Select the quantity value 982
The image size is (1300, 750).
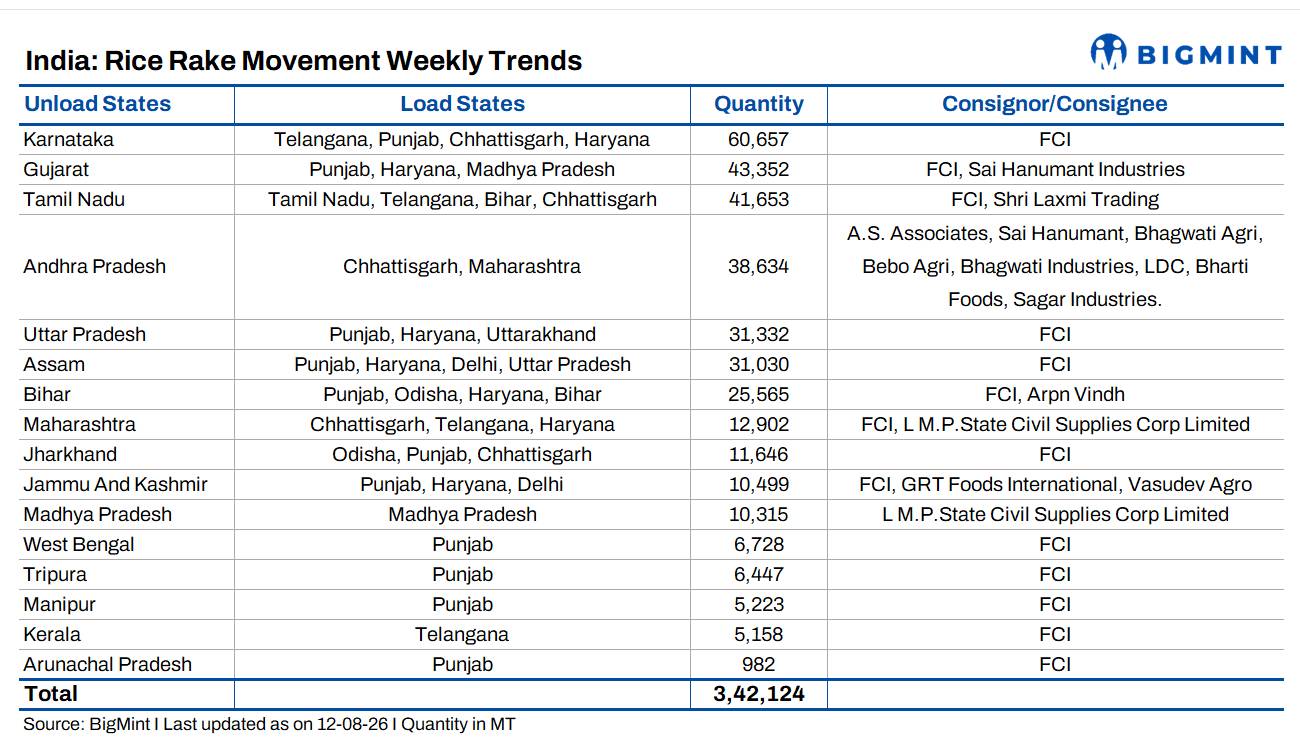pos(759,664)
